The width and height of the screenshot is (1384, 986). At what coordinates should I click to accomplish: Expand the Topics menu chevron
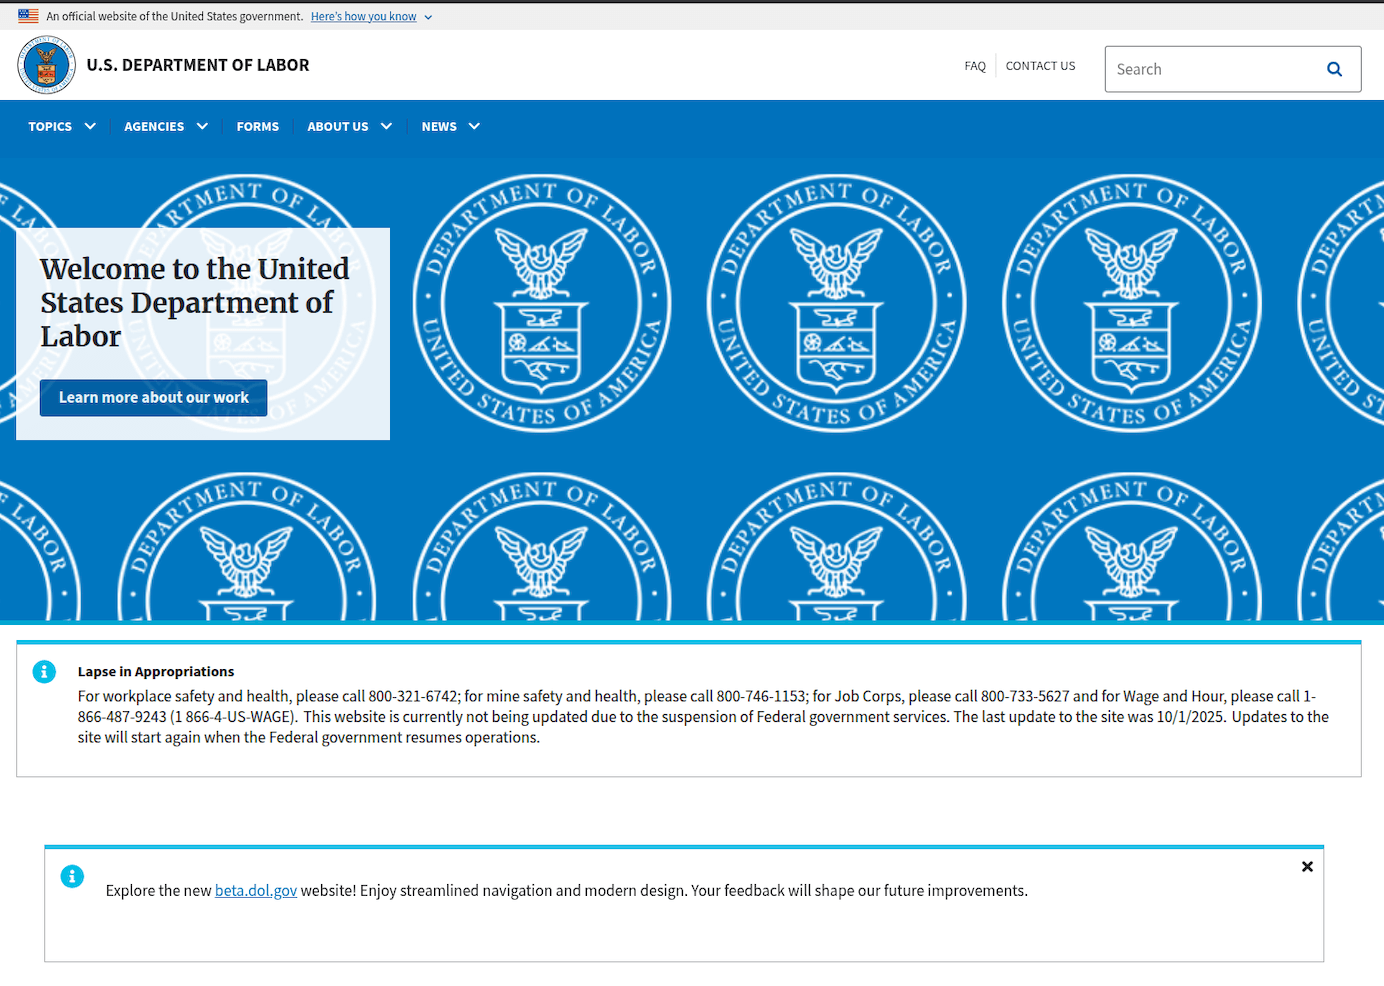pos(90,127)
